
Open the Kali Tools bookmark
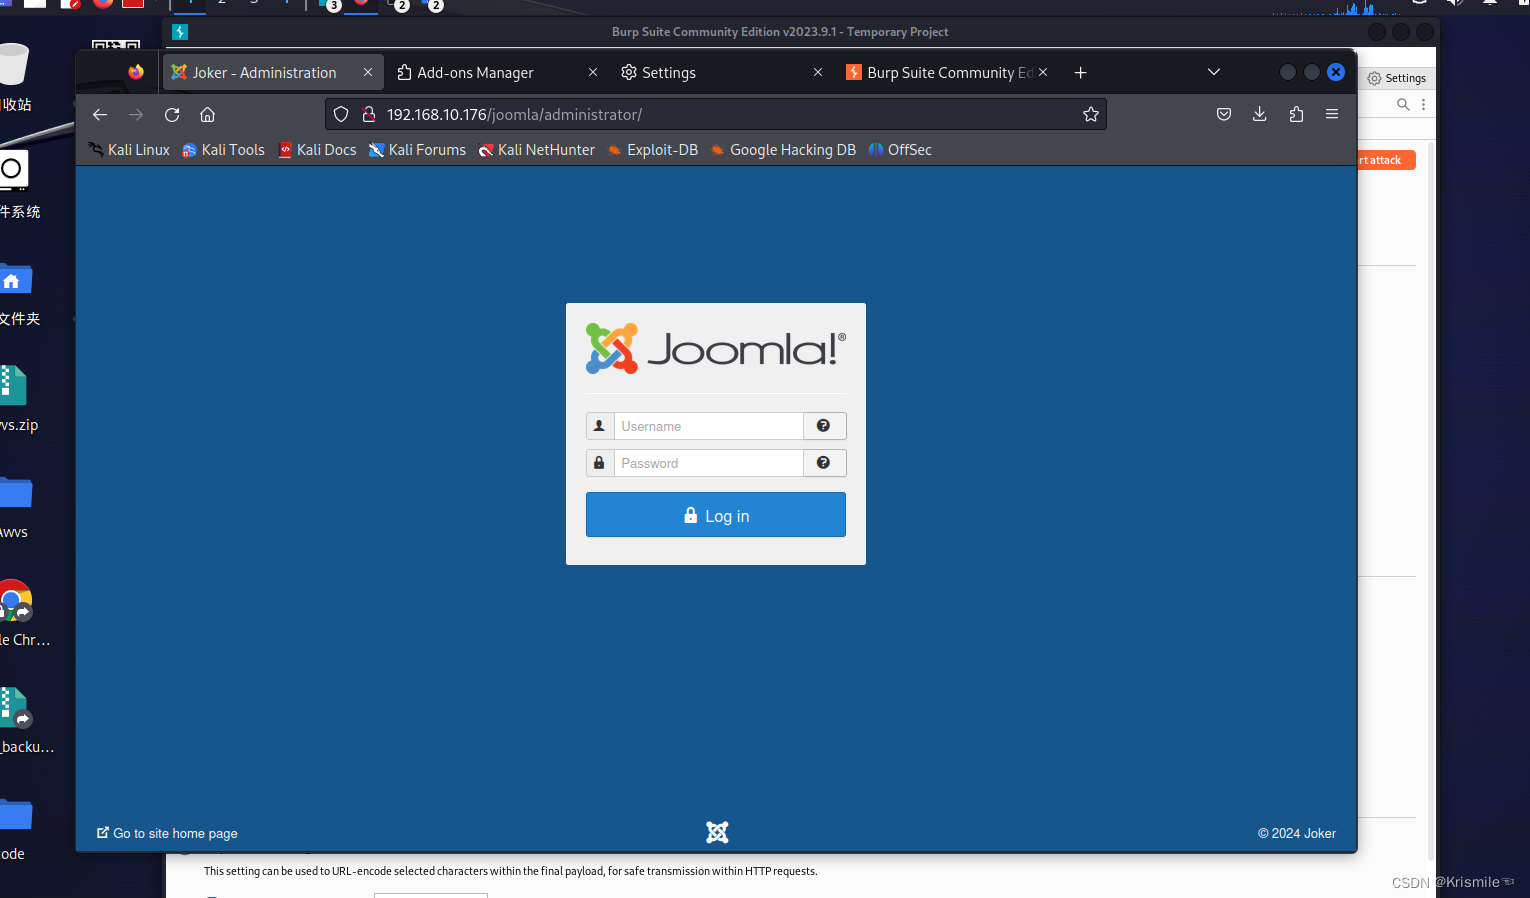click(x=223, y=150)
